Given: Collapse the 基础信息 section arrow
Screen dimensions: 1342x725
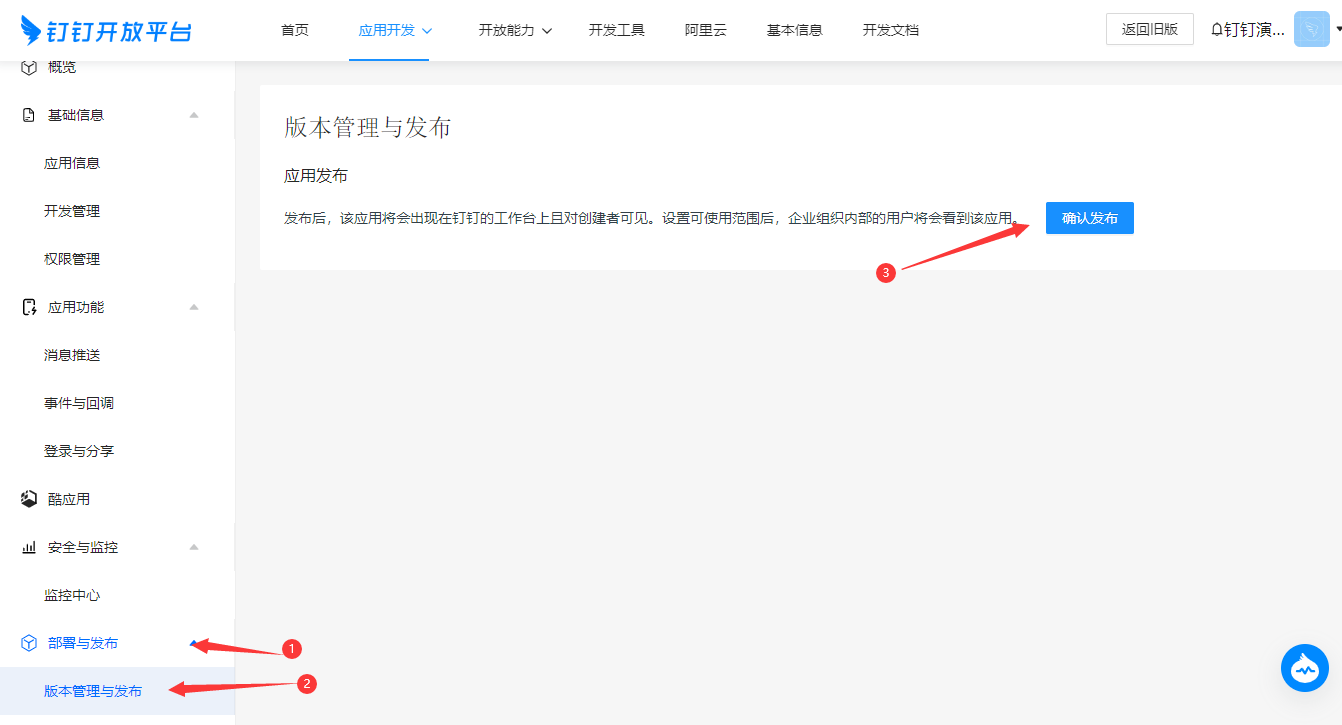Looking at the screenshot, I should pyautogui.click(x=194, y=115).
